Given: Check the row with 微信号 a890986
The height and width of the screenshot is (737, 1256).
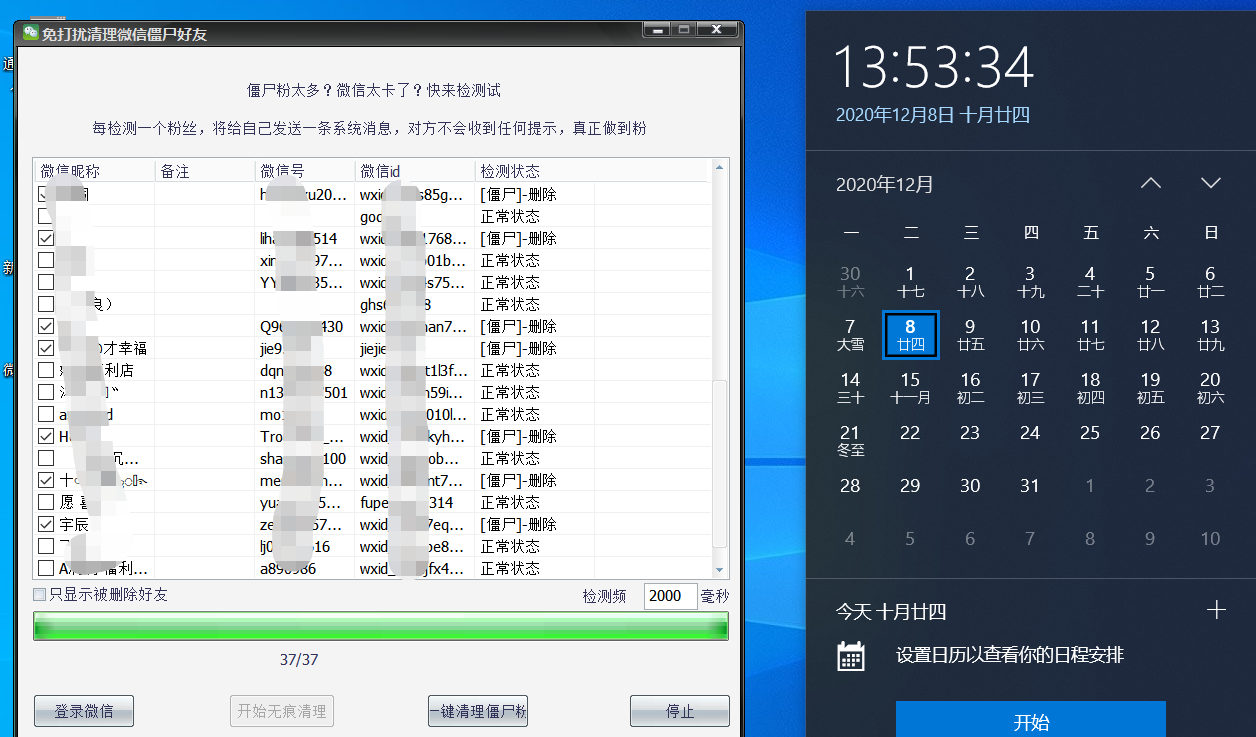Looking at the screenshot, I should 46,569.
